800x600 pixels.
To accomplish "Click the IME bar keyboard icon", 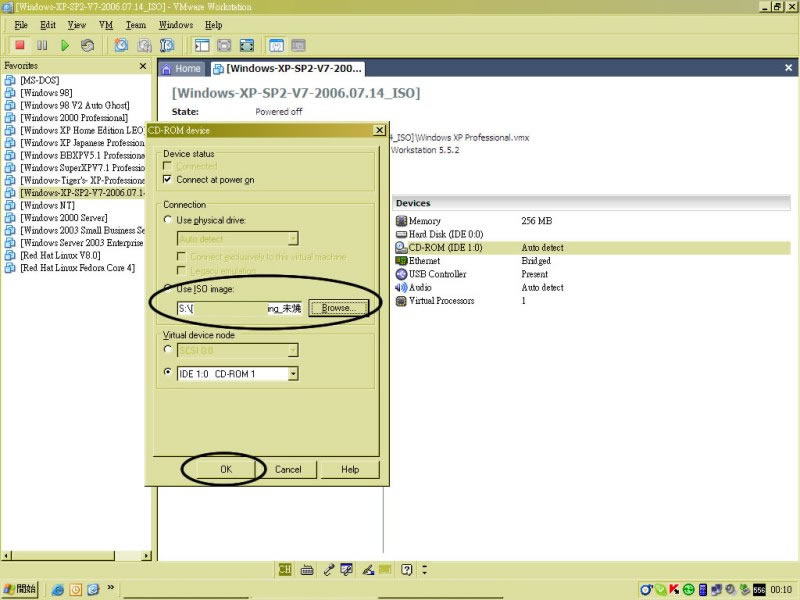I will point(307,570).
